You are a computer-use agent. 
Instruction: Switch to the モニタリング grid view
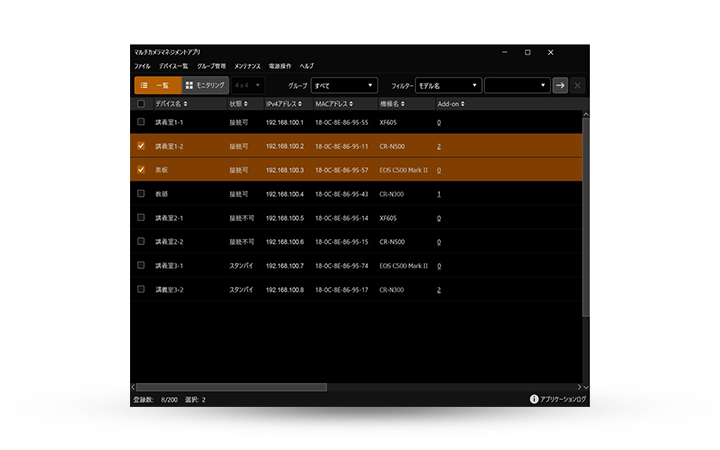(205, 86)
